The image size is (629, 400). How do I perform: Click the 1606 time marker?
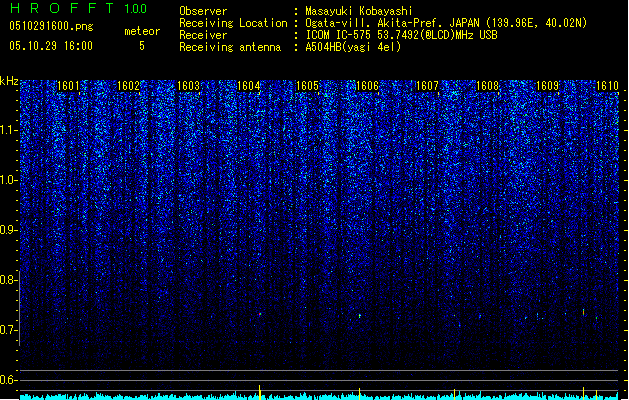click(367, 86)
